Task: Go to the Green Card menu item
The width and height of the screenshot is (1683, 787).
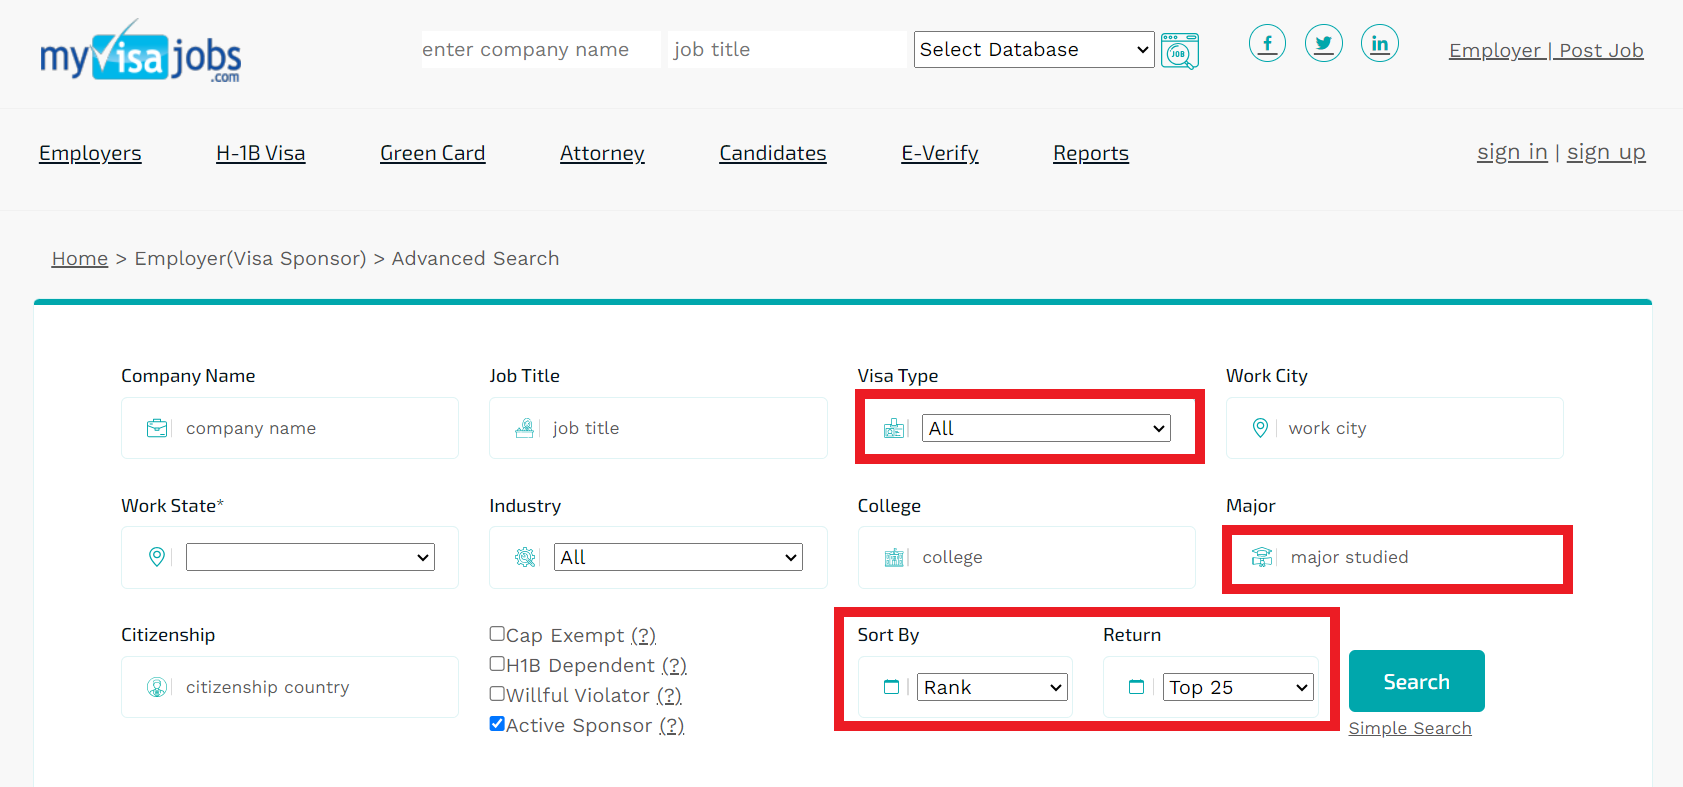Action: (432, 153)
